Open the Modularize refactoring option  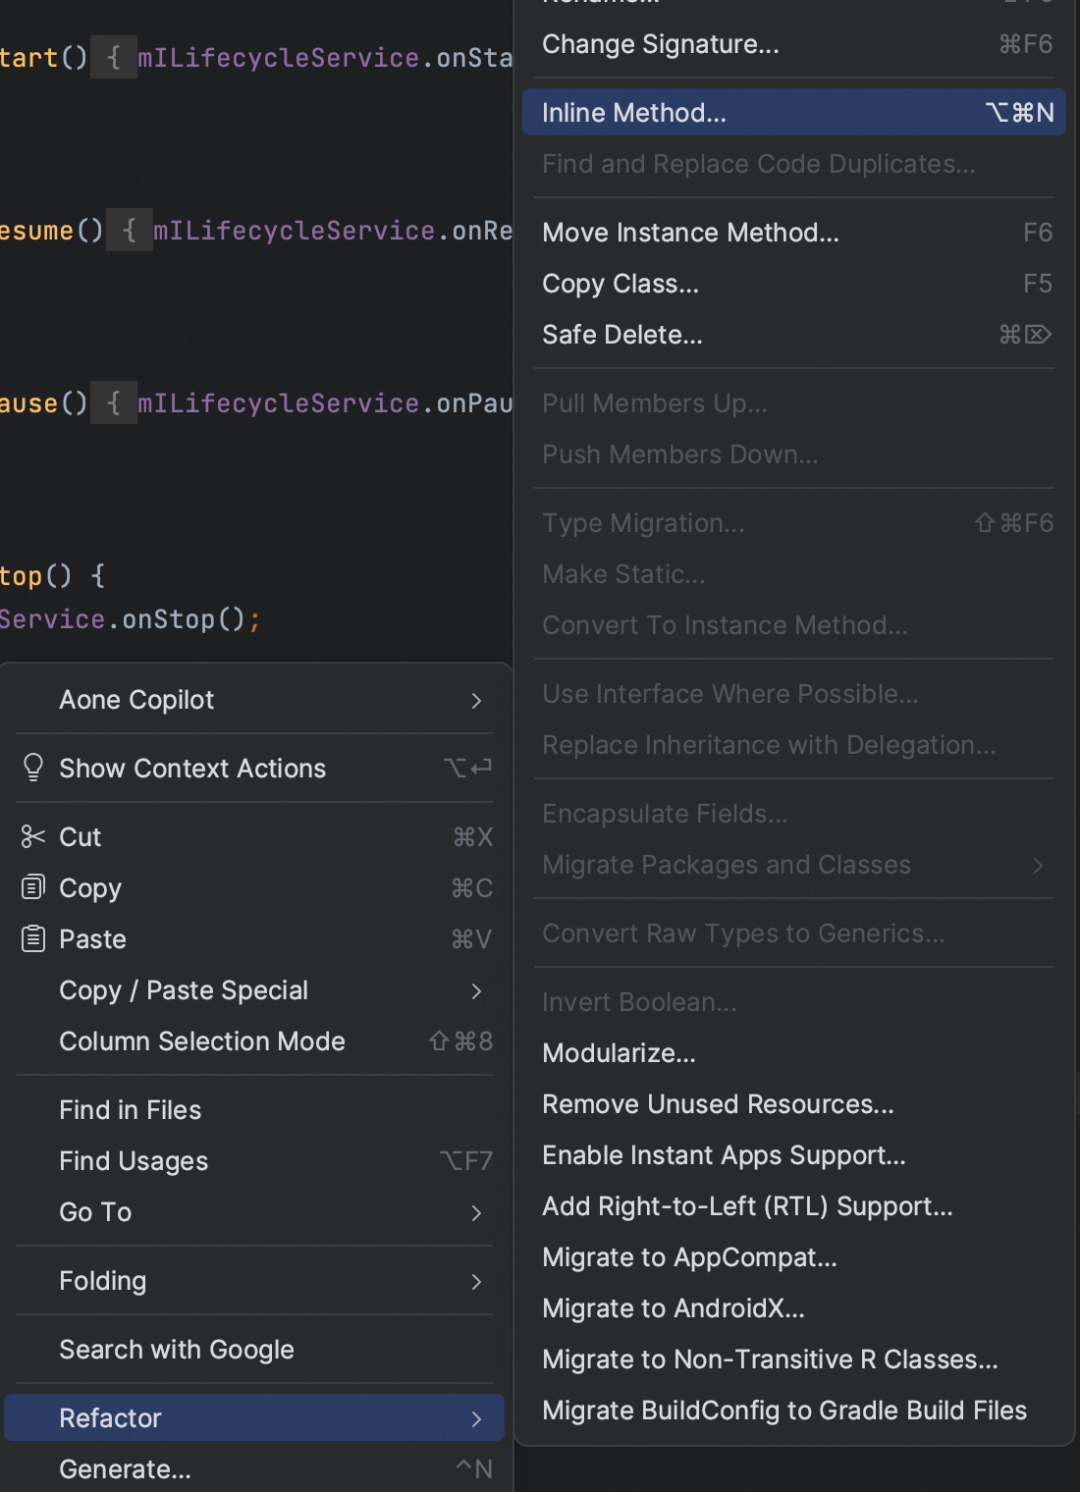click(794, 1053)
